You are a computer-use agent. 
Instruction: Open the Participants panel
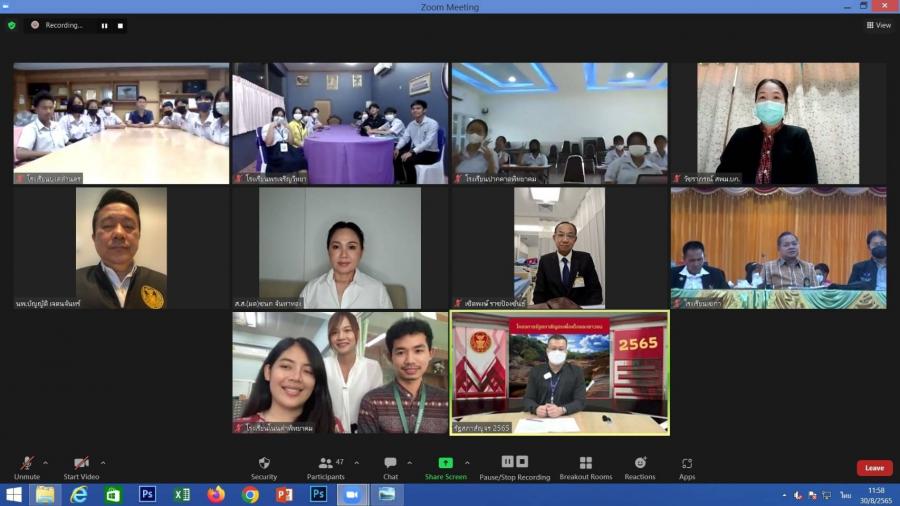[x=326, y=467]
